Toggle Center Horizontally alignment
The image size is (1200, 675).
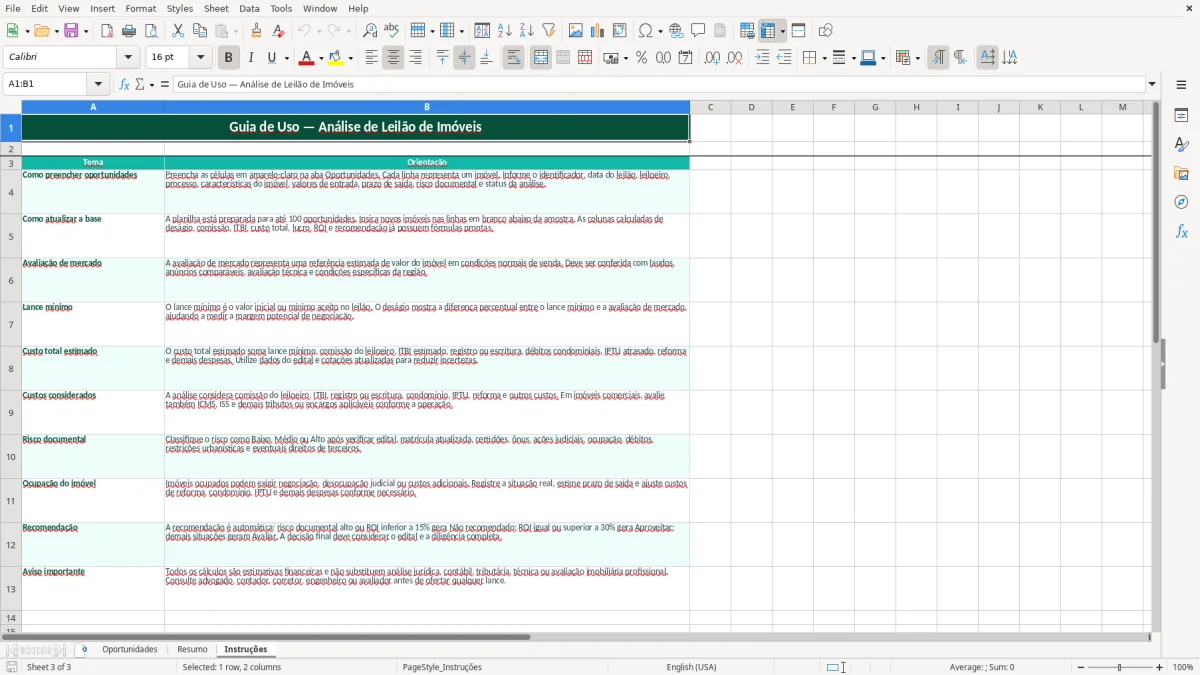point(393,58)
